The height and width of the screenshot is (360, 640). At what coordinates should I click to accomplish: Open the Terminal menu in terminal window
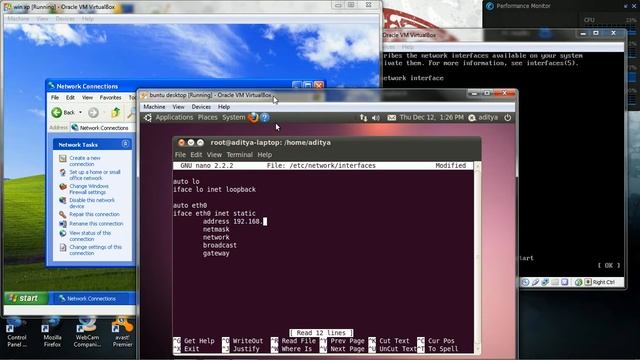tap(240, 155)
